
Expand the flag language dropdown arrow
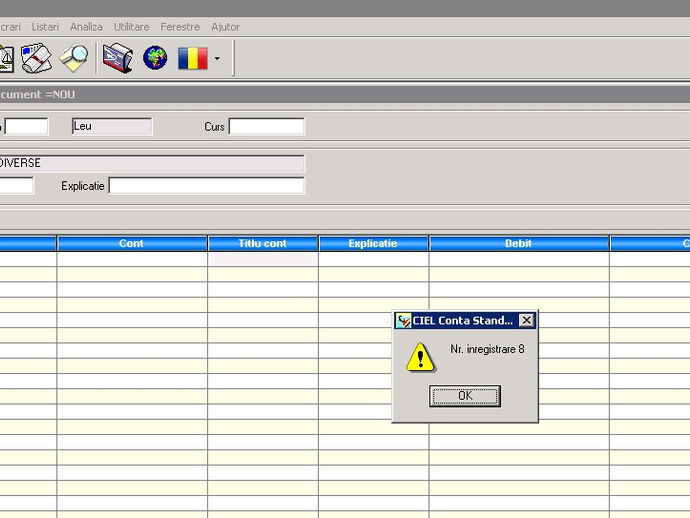(217, 58)
